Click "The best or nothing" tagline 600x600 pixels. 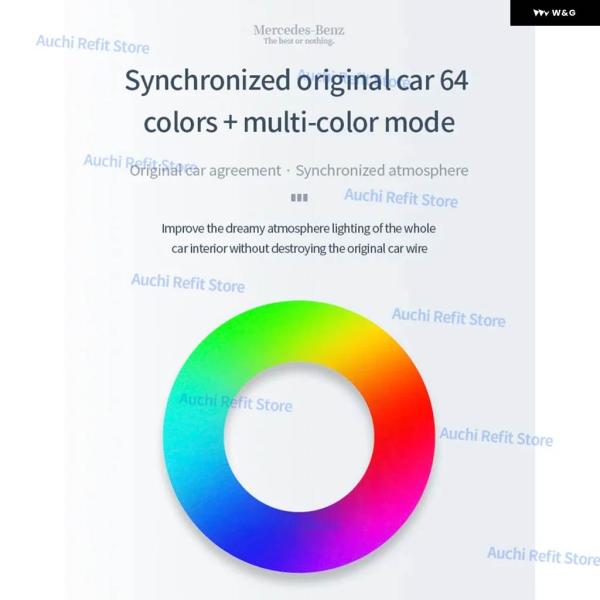click(298, 42)
